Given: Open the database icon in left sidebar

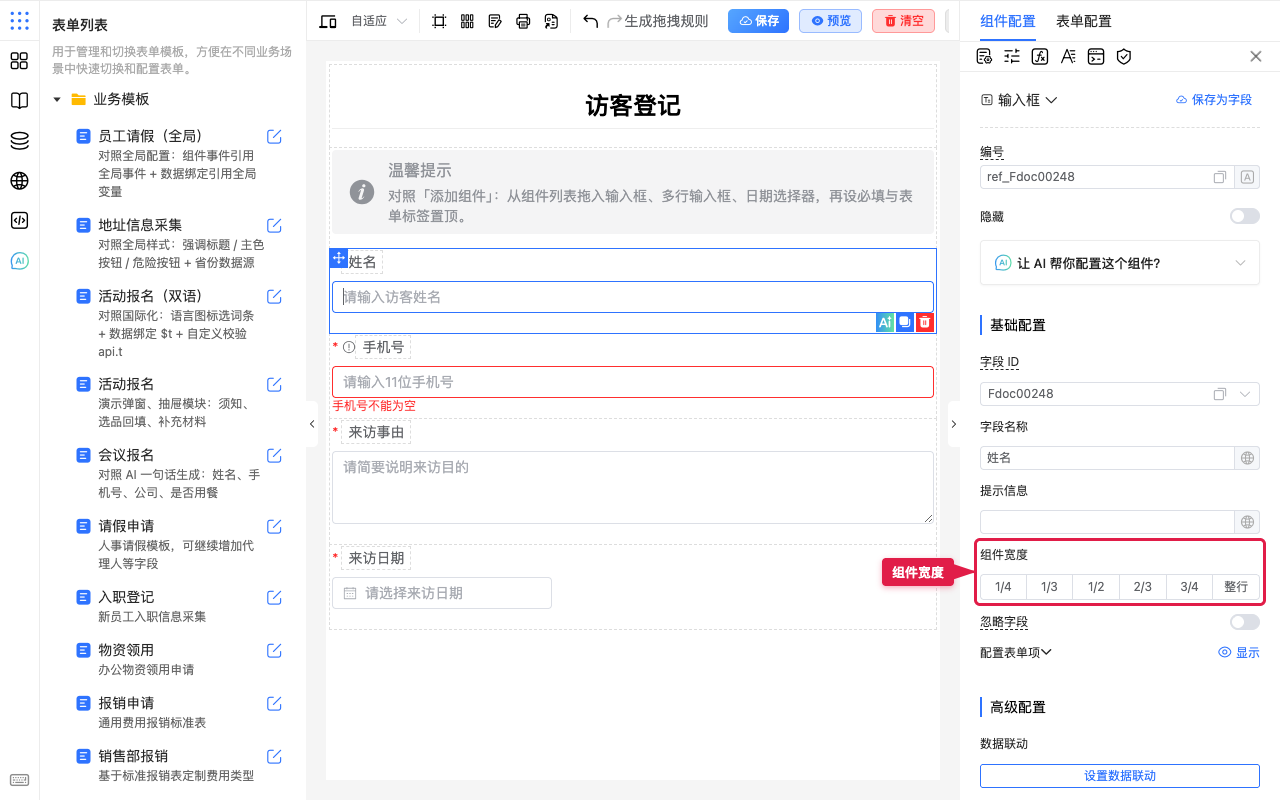Looking at the screenshot, I should [x=19, y=141].
